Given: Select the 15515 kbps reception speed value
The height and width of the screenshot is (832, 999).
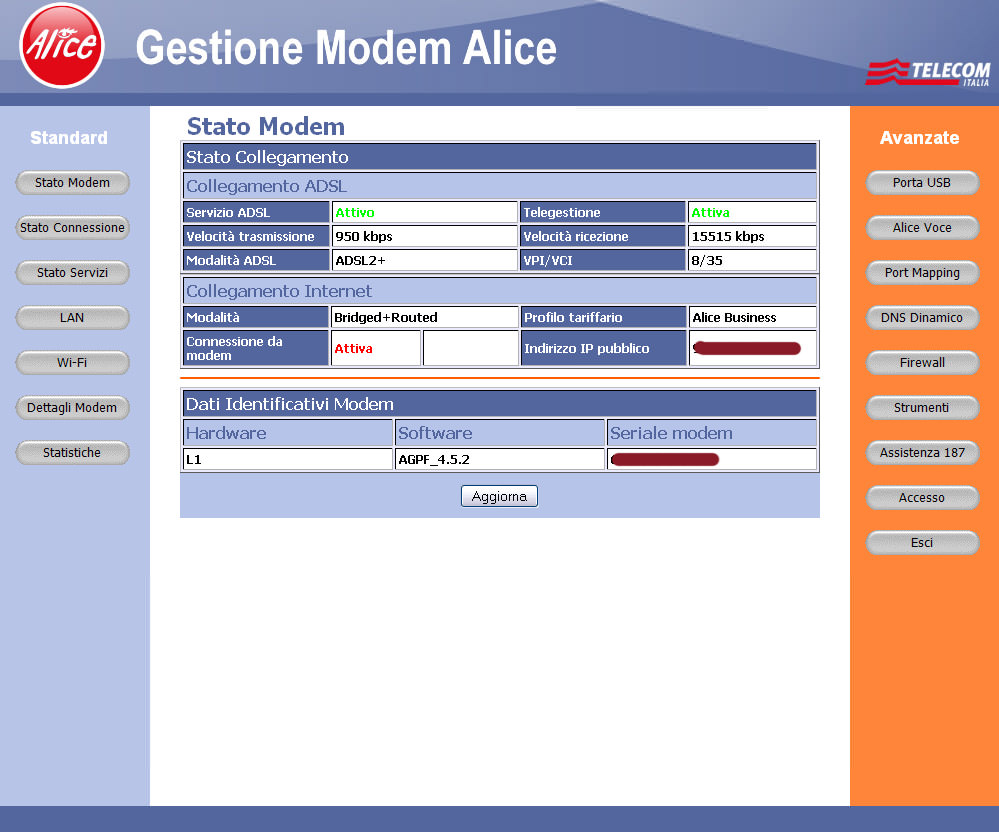Looking at the screenshot, I should [x=728, y=236].
